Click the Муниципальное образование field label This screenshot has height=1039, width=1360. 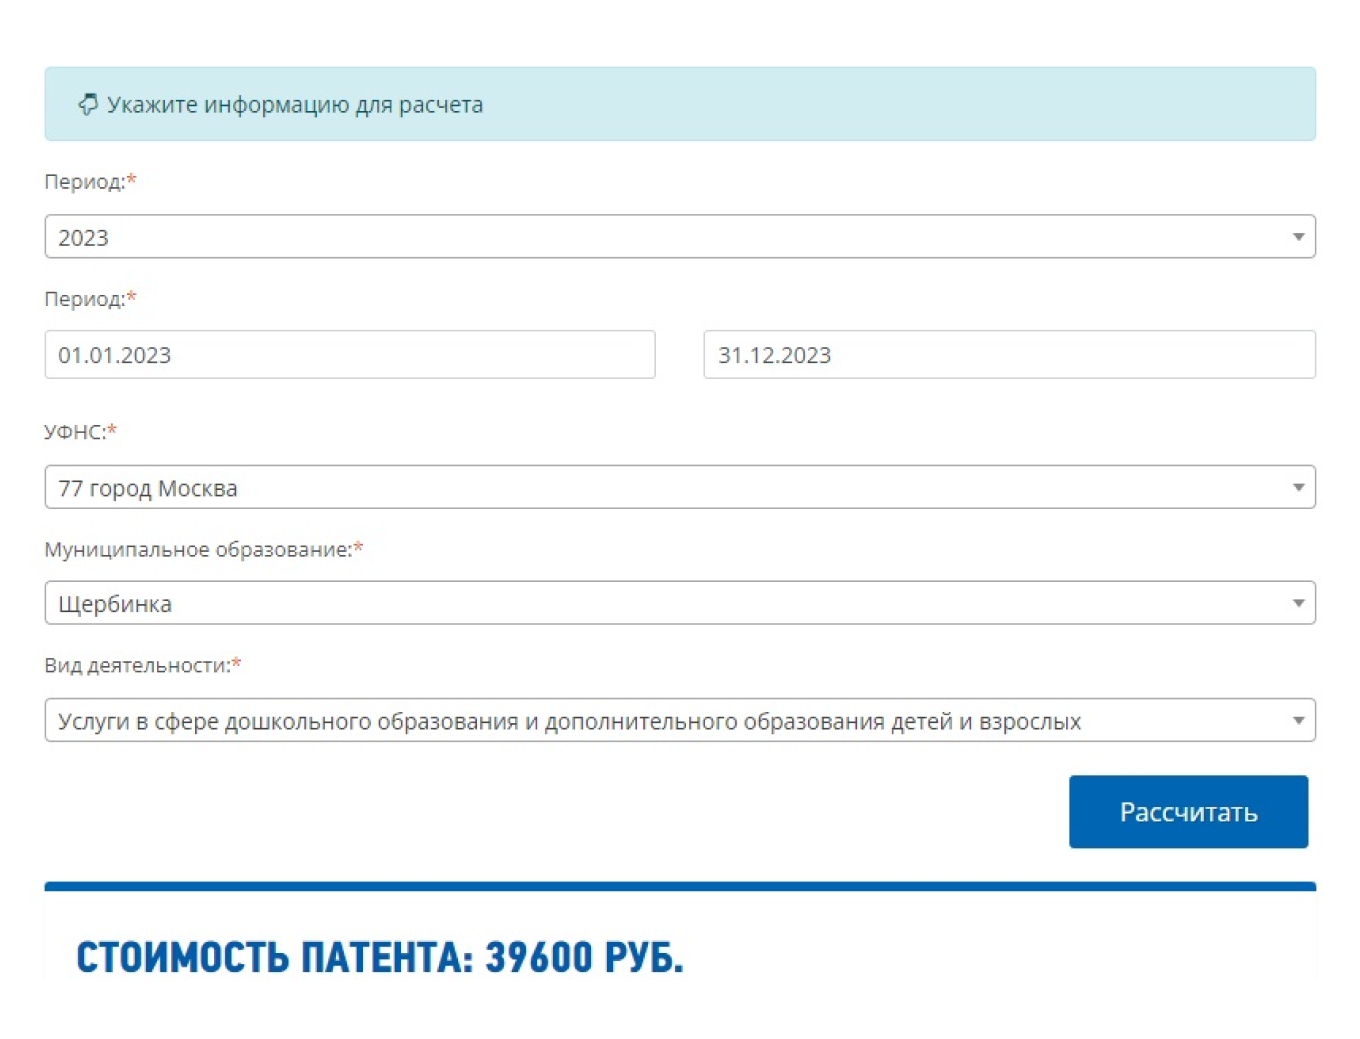[198, 550]
